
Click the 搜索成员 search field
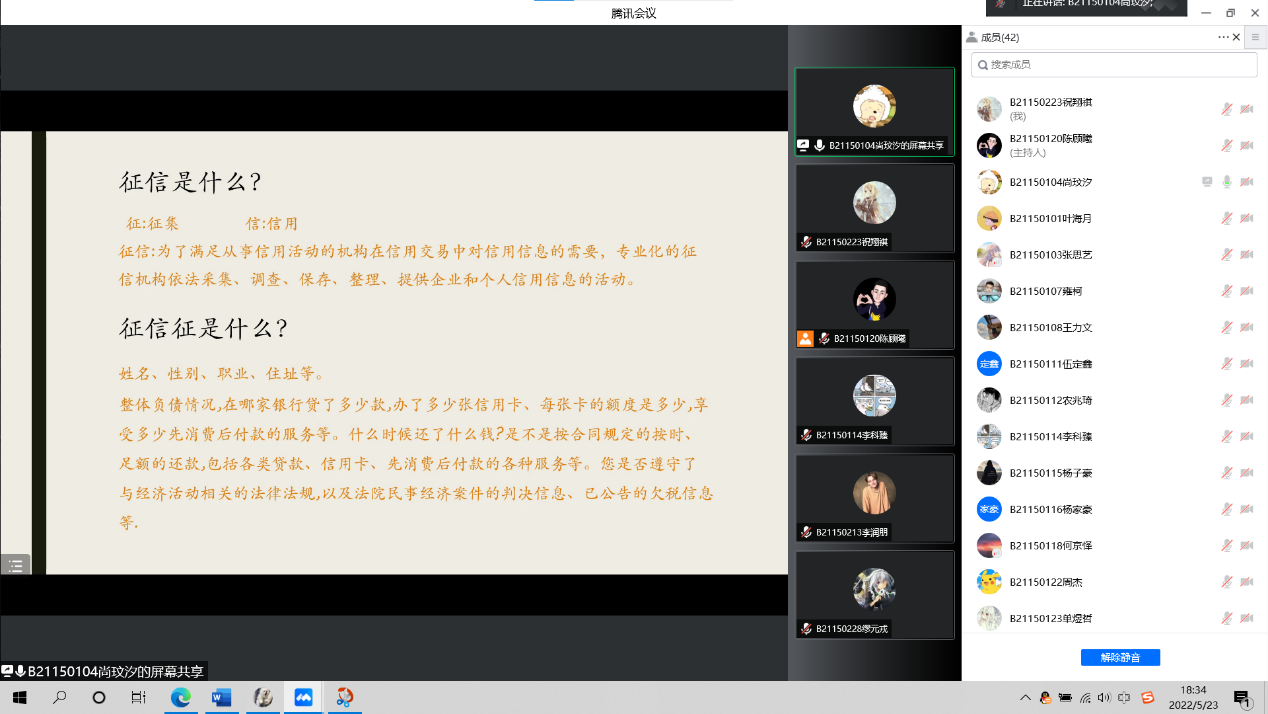click(x=1114, y=64)
